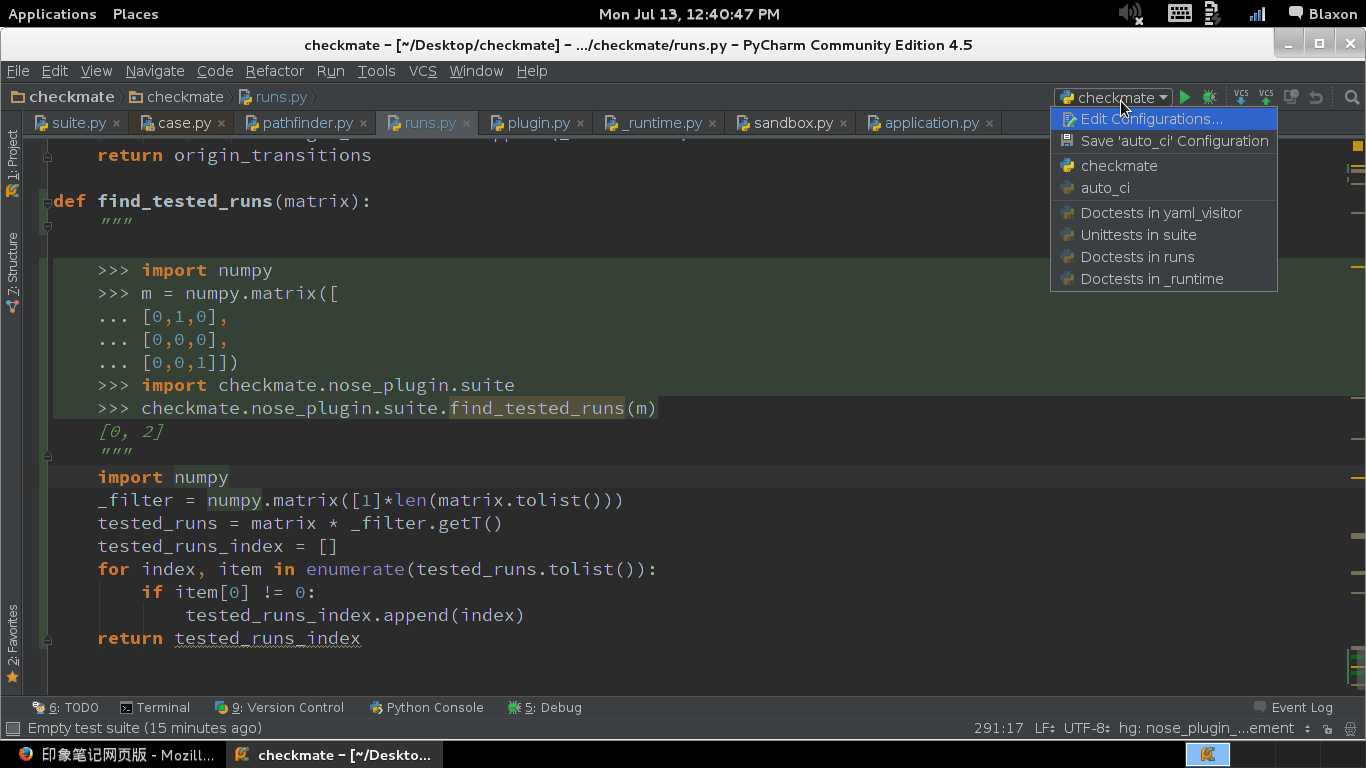
Task: Open the VCS menu
Action: 423,71
